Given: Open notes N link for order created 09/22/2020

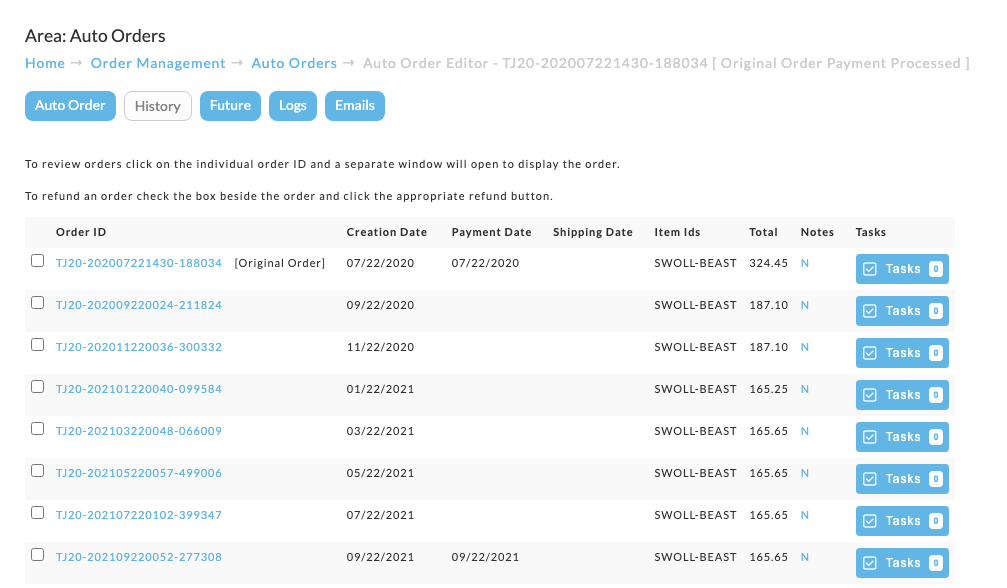Looking at the screenshot, I should point(805,305).
